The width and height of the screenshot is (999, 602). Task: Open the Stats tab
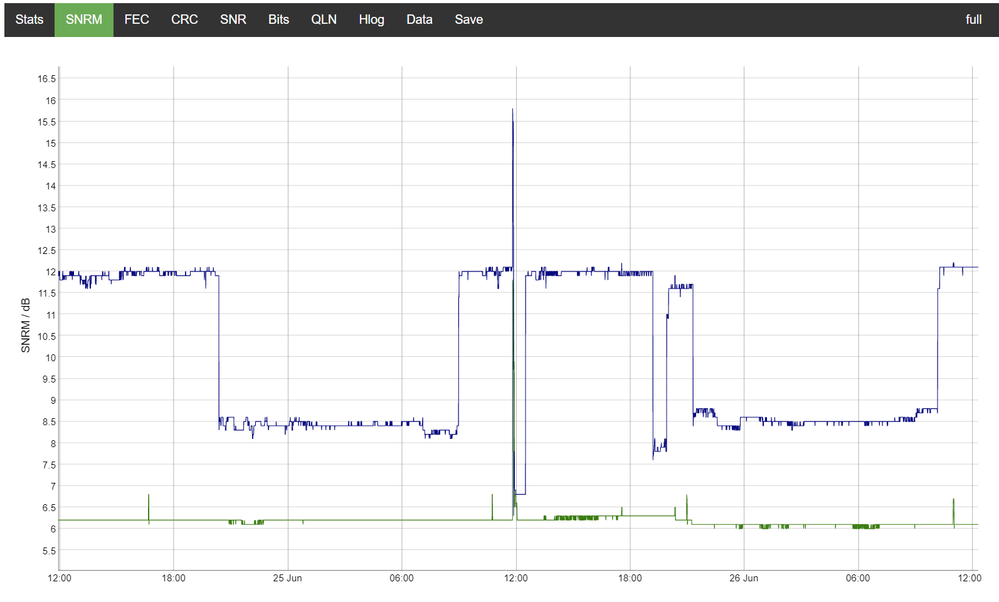pos(29,19)
